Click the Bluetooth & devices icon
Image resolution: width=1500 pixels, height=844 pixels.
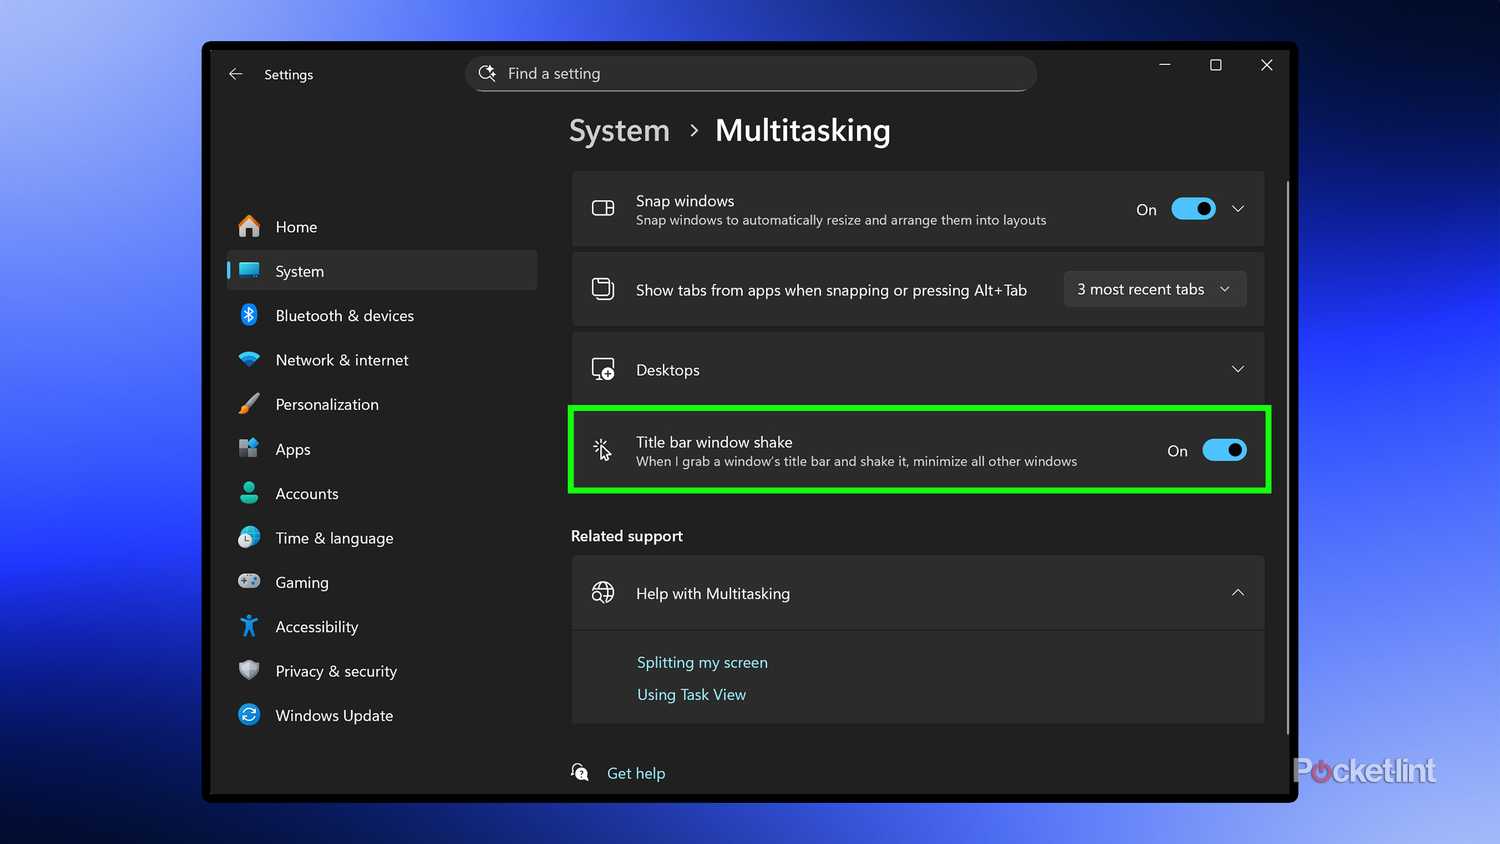click(x=248, y=314)
